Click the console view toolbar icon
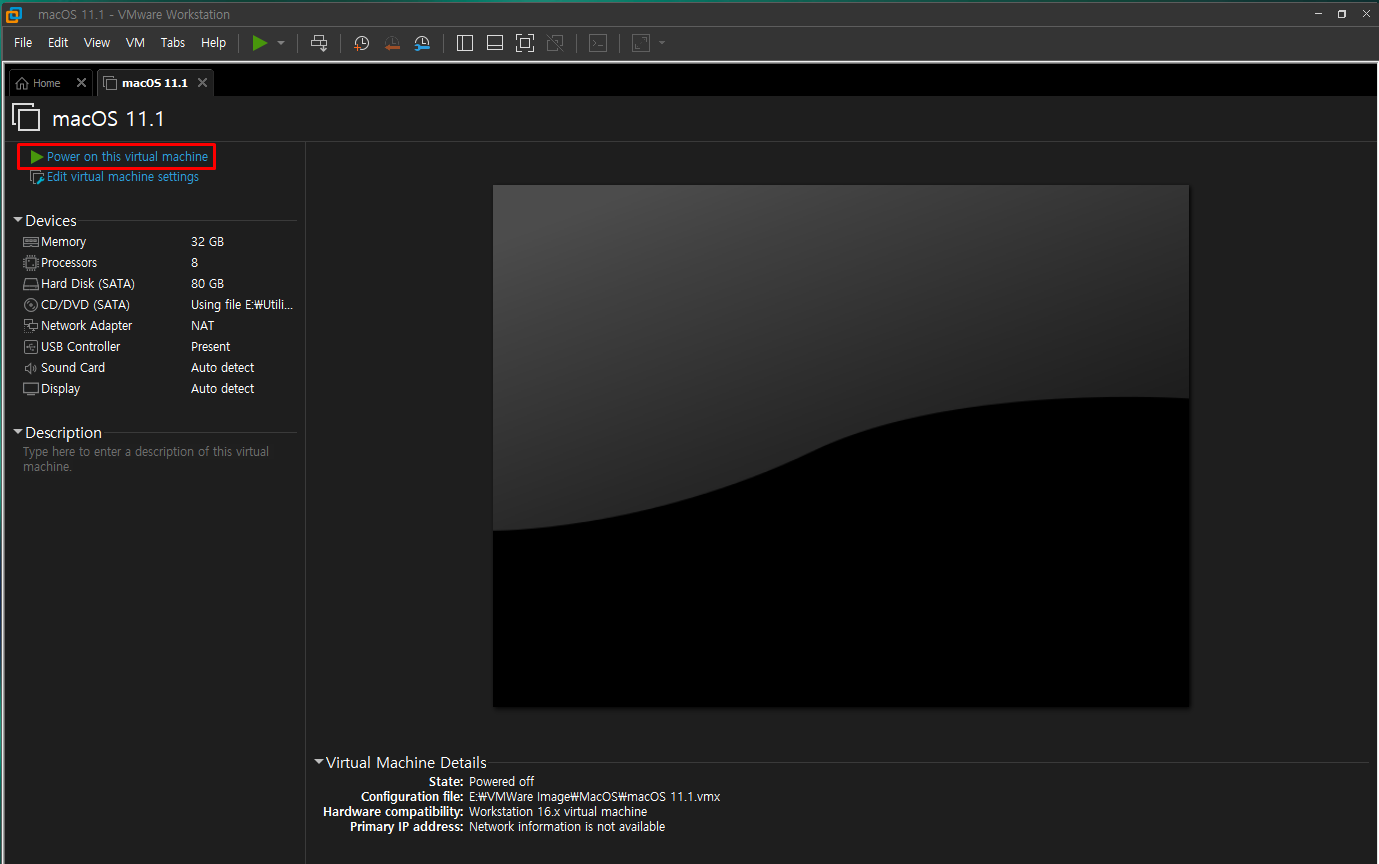Viewport: 1379px width, 864px height. [x=598, y=43]
